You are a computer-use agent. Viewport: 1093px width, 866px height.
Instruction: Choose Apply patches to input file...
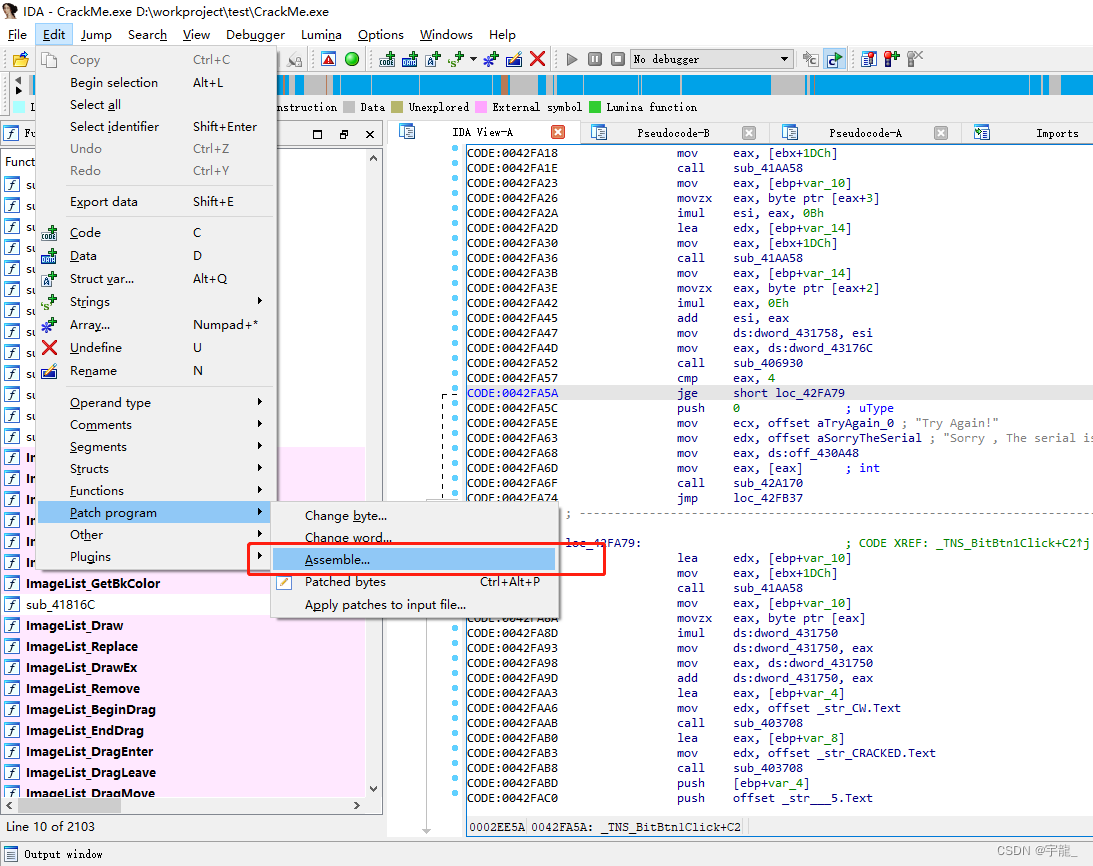tap(414, 605)
